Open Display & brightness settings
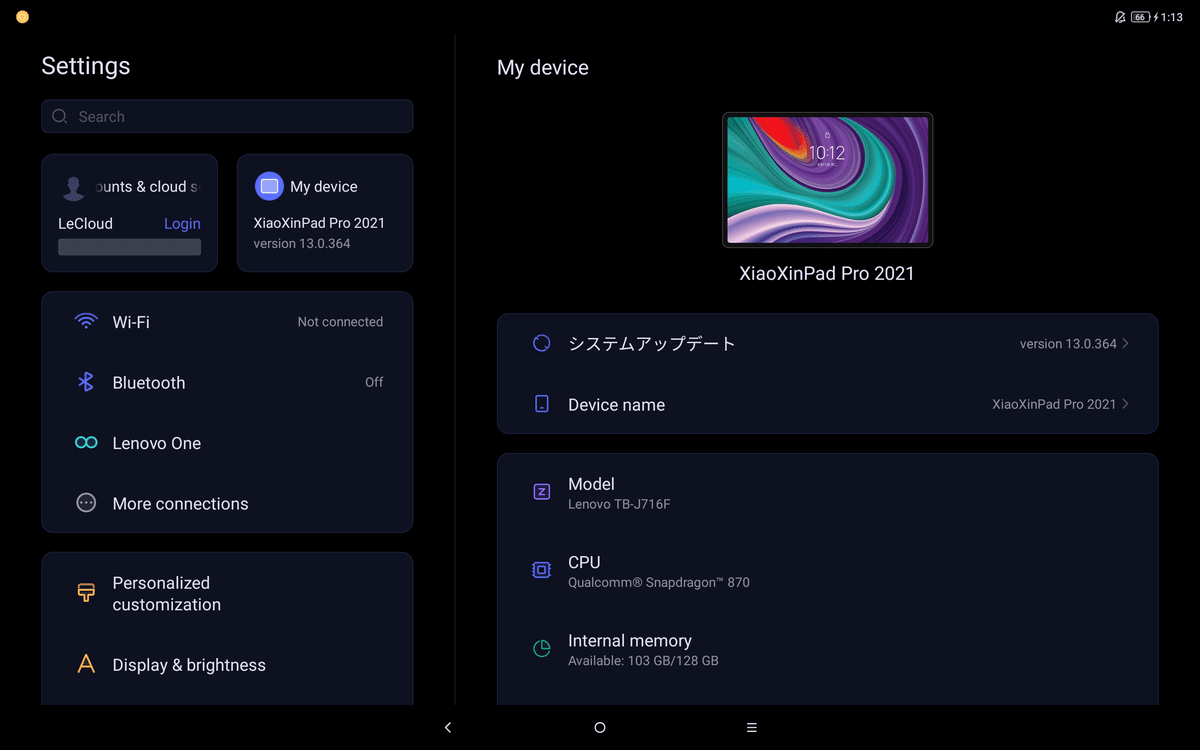 (227, 665)
